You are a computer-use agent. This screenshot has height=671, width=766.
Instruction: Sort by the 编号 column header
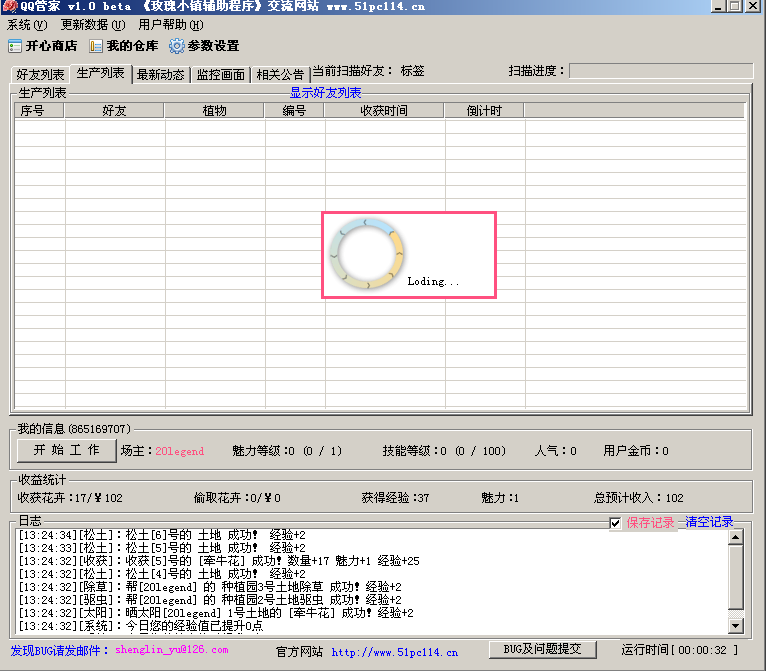tap(294, 111)
